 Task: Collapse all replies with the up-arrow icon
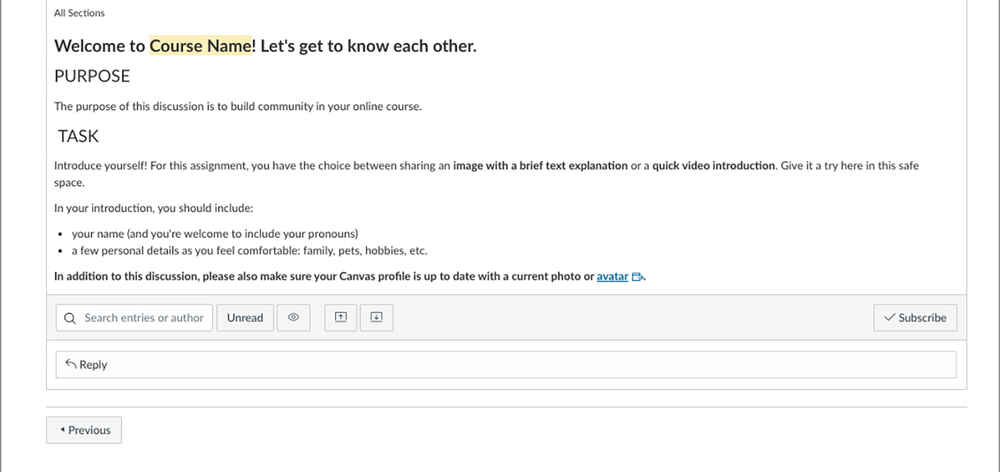point(341,318)
